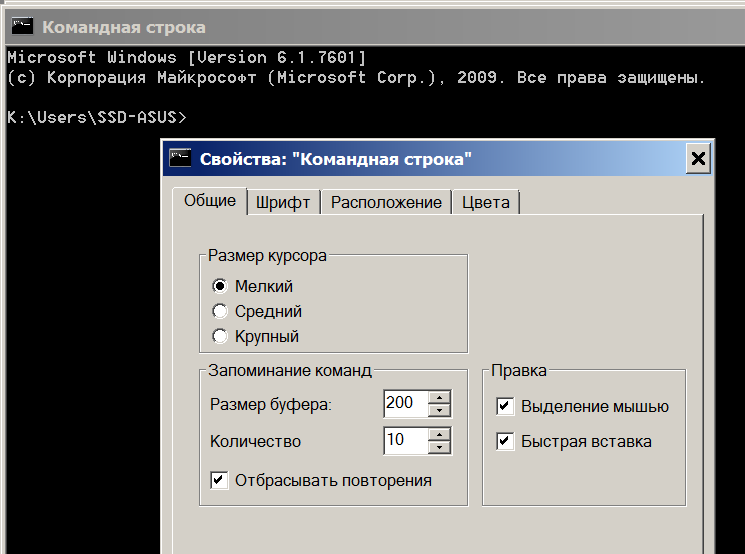Click the Command Prompt window title icon
This screenshot has height=554, width=745.
tap(22, 27)
